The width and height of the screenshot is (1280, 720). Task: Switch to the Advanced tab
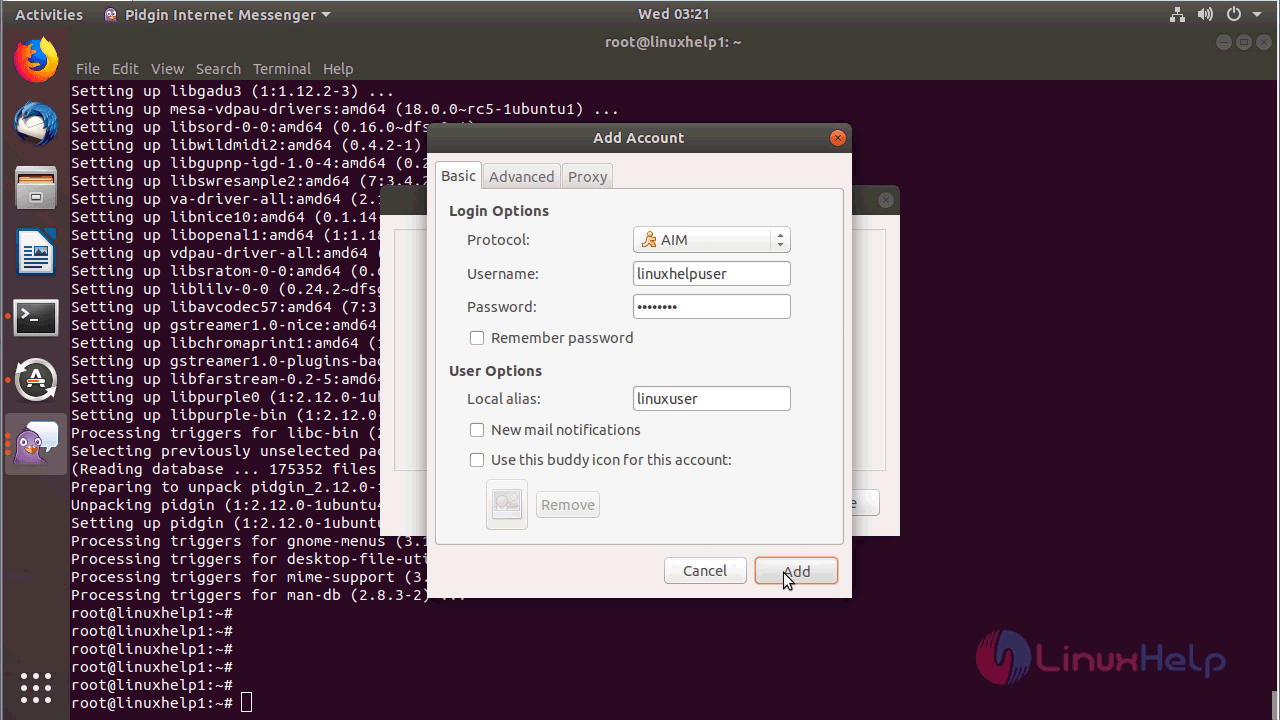[x=521, y=176]
